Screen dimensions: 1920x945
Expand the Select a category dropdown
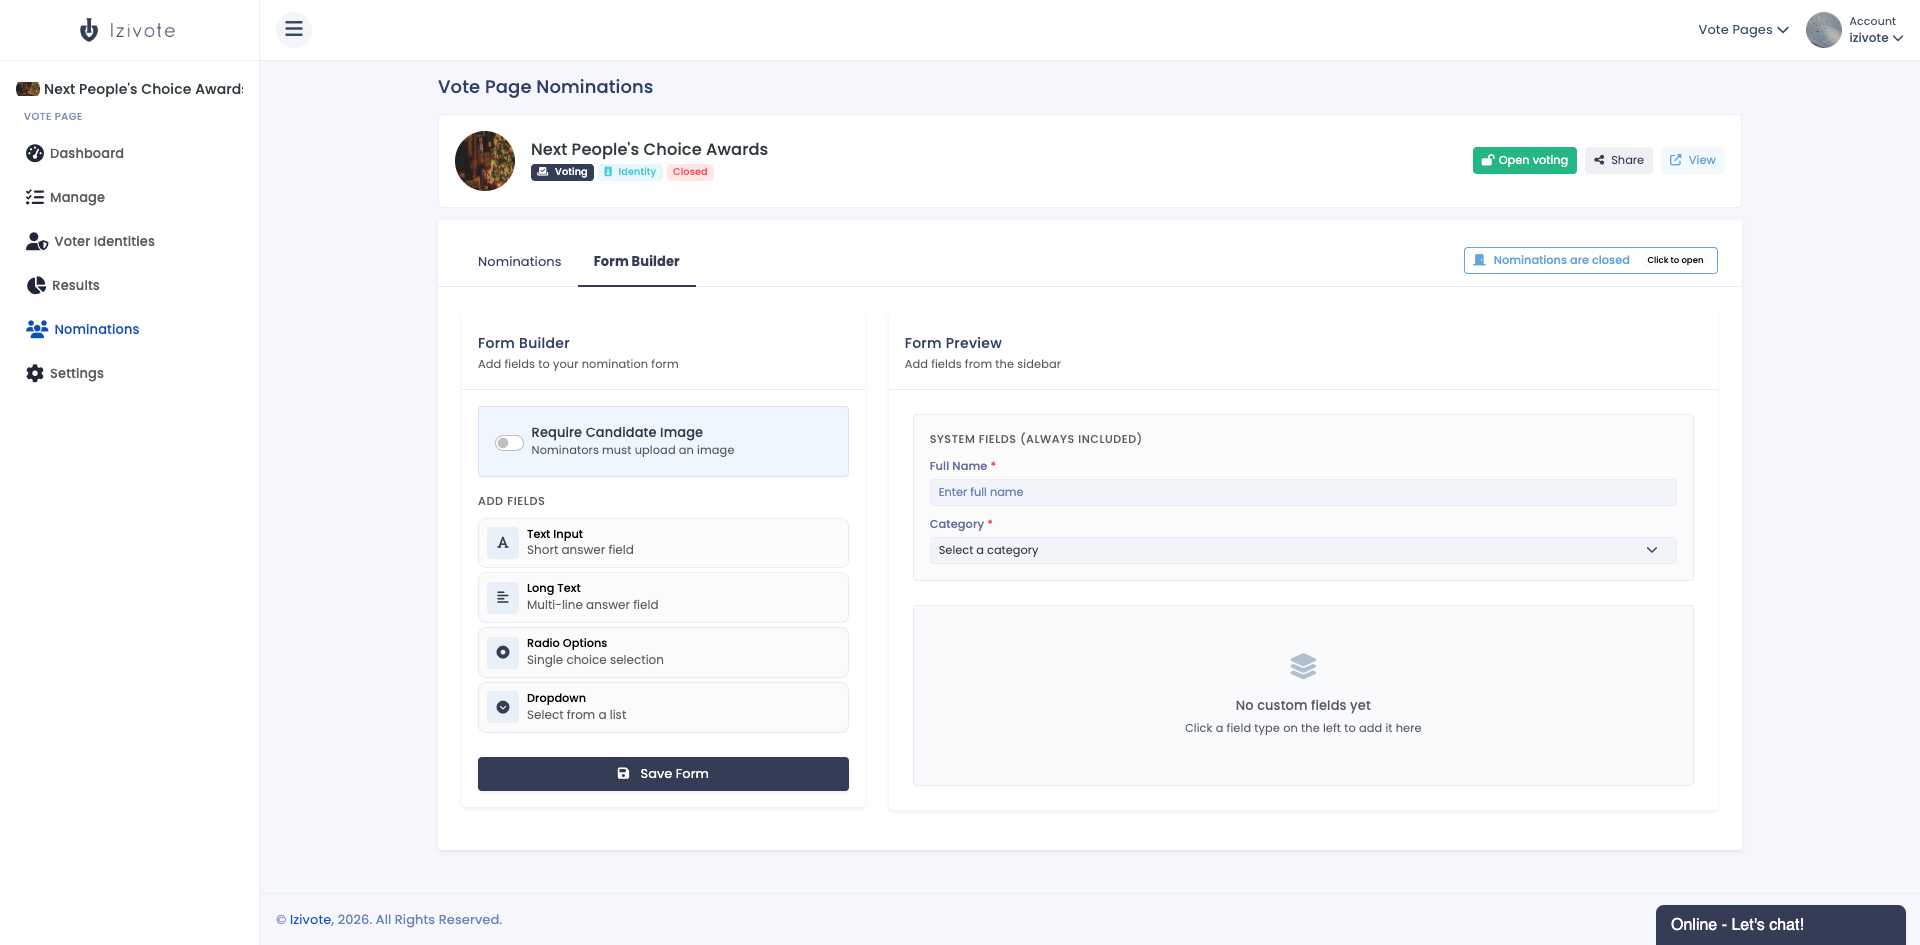coord(1303,550)
